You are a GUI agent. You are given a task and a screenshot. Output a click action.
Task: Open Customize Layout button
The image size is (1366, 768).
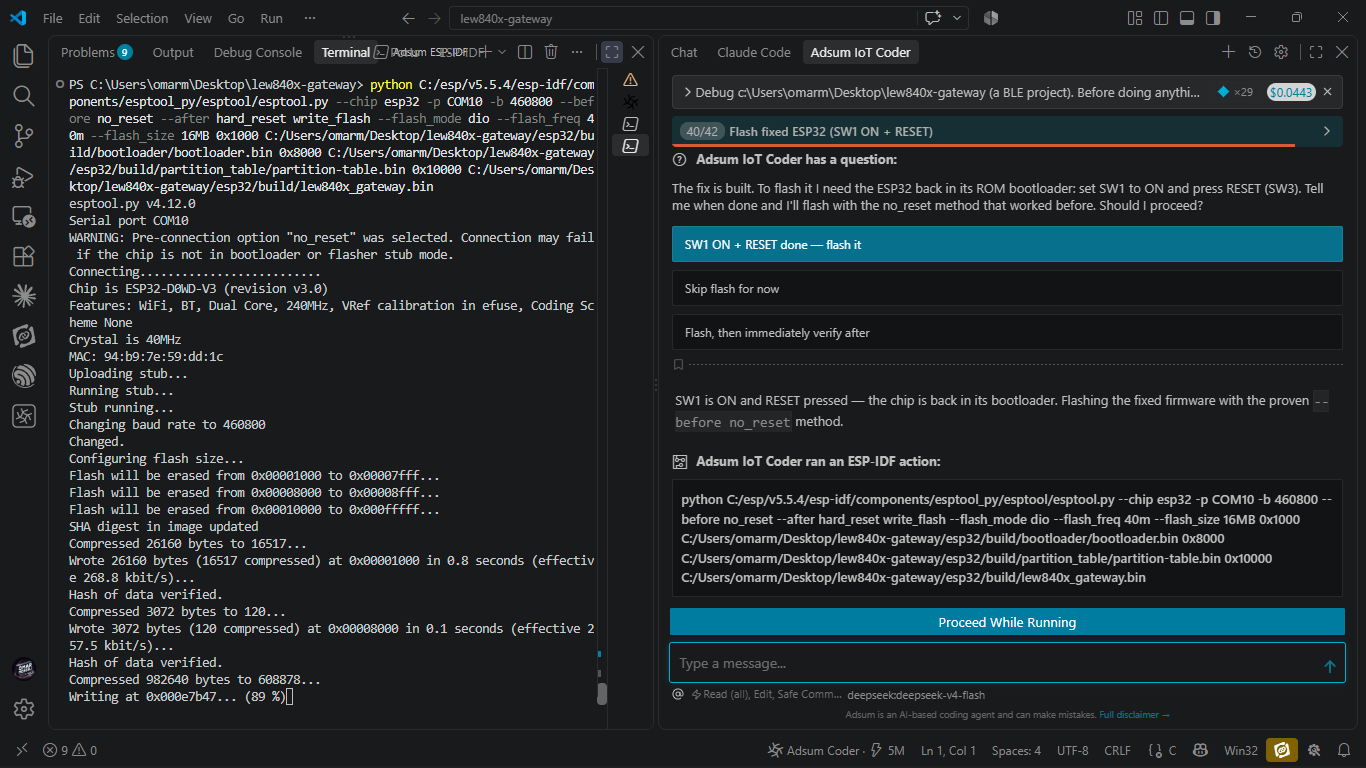[x=1135, y=18]
